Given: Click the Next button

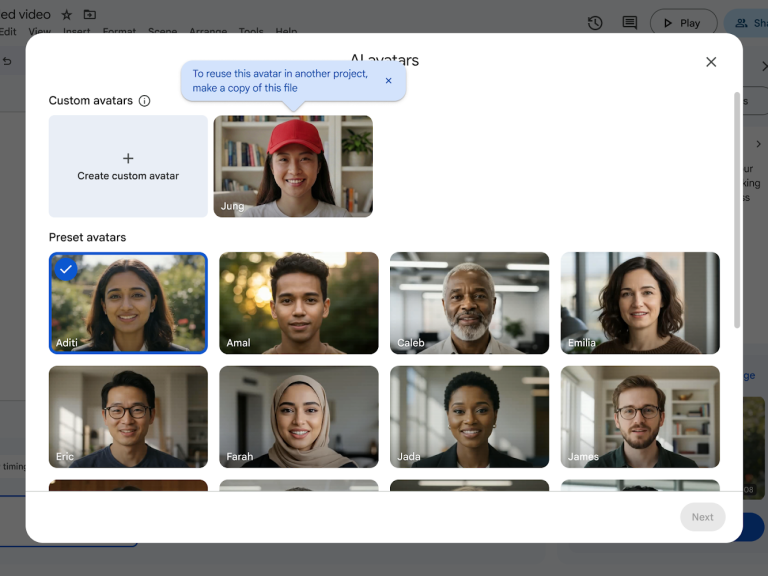Looking at the screenshot, I should [702, 517].
